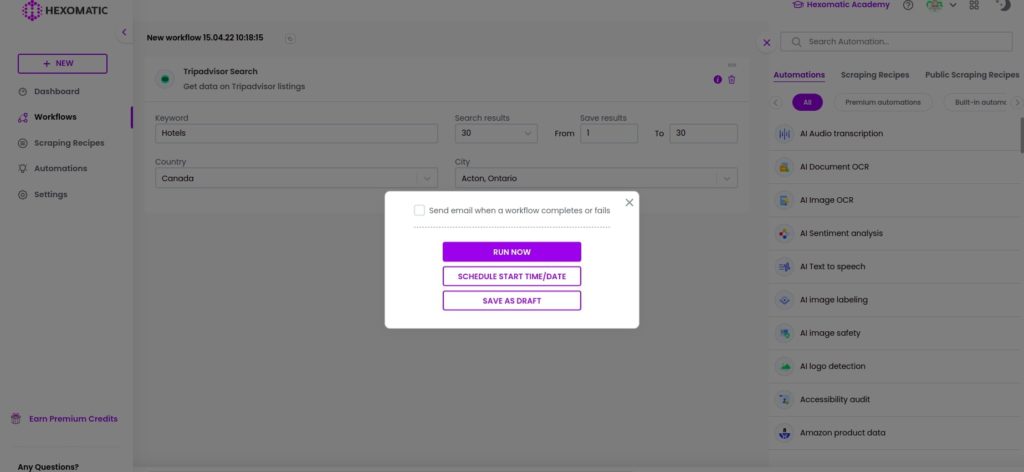Select Amazon product data icon
1024x472 pixels.
[x=784, y=433]
